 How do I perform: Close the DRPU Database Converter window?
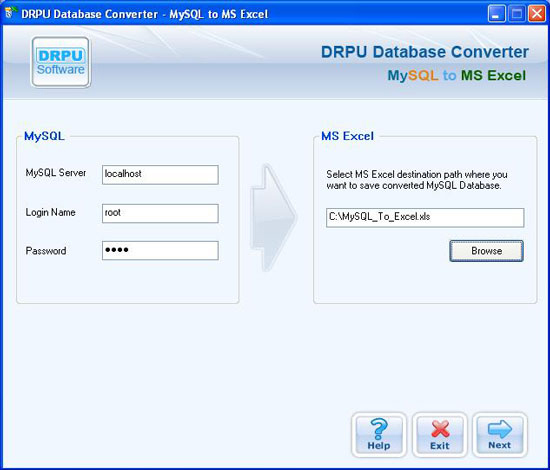pos(537,14)
